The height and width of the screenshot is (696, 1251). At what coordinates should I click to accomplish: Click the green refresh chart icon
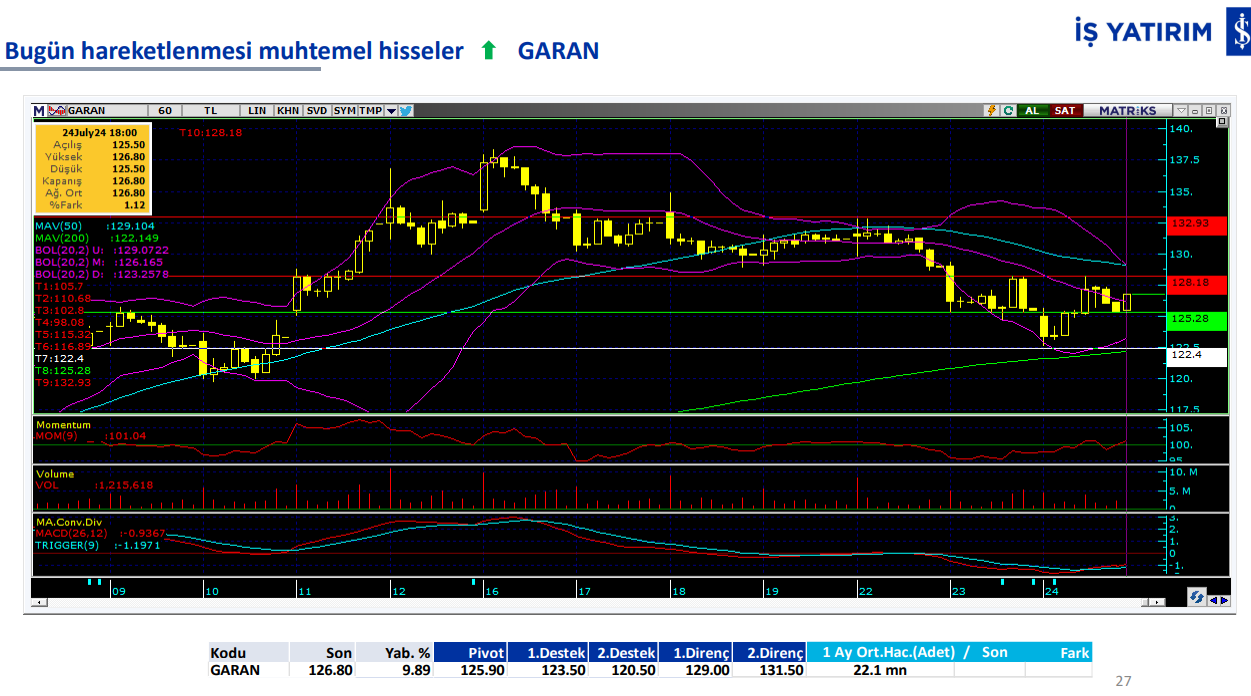[x=1008, y=109]
